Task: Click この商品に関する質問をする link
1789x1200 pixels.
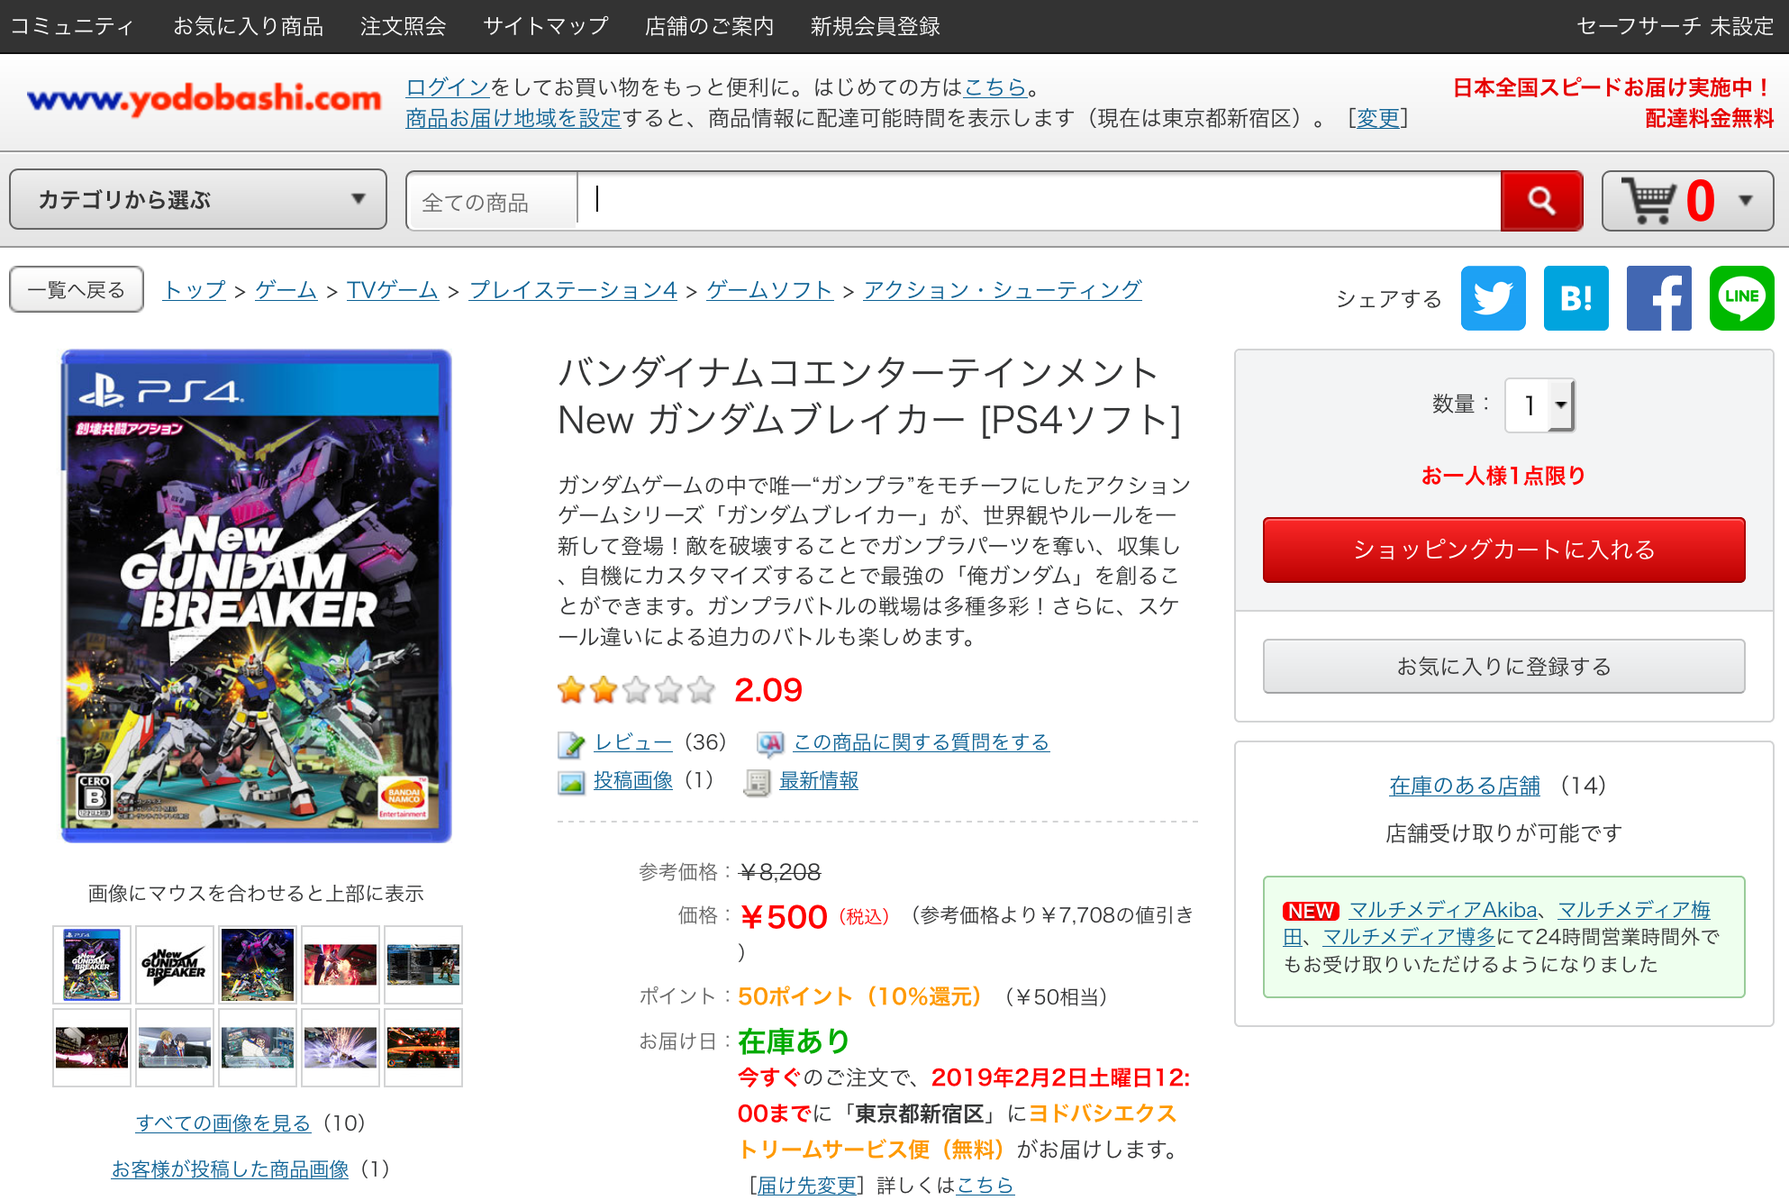Action: pyautogui.click(x=921, y=742)
